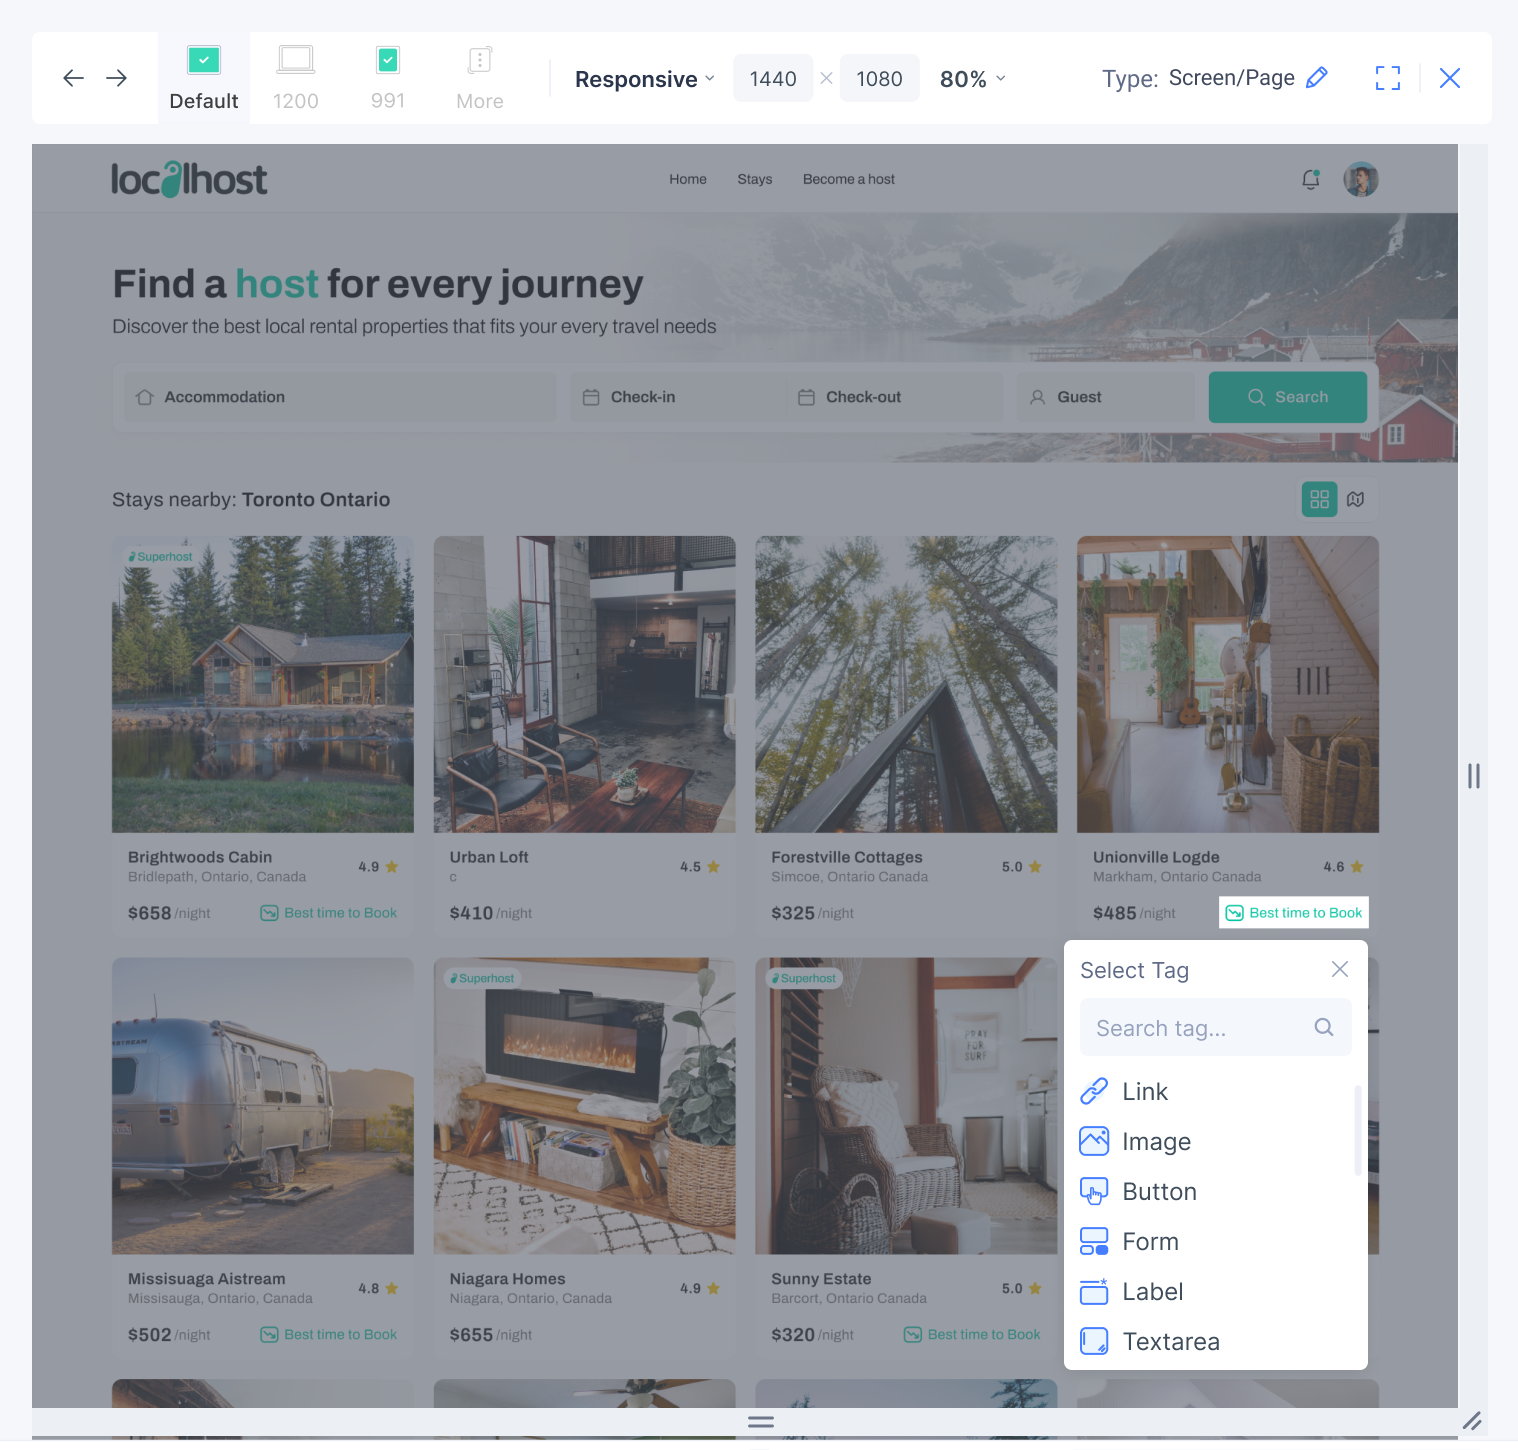Viewport: 1518px width, 1450px height.
Task: Select the 1200 breakpoint device
Action: [x=296, y=78]
